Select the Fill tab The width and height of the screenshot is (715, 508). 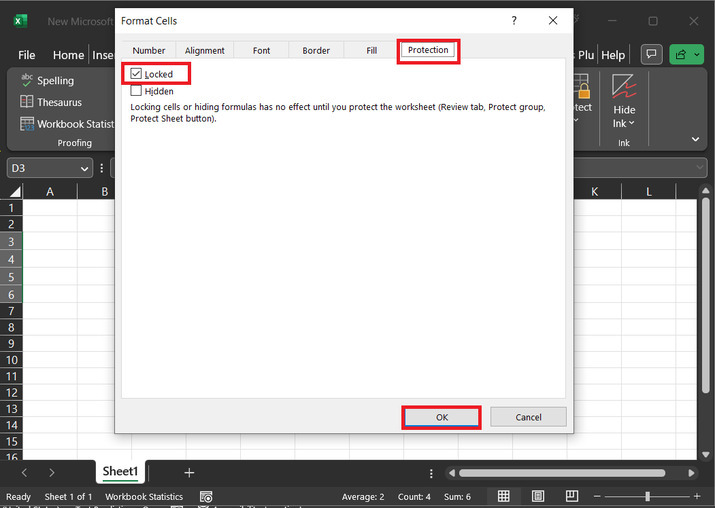(372, 50)
